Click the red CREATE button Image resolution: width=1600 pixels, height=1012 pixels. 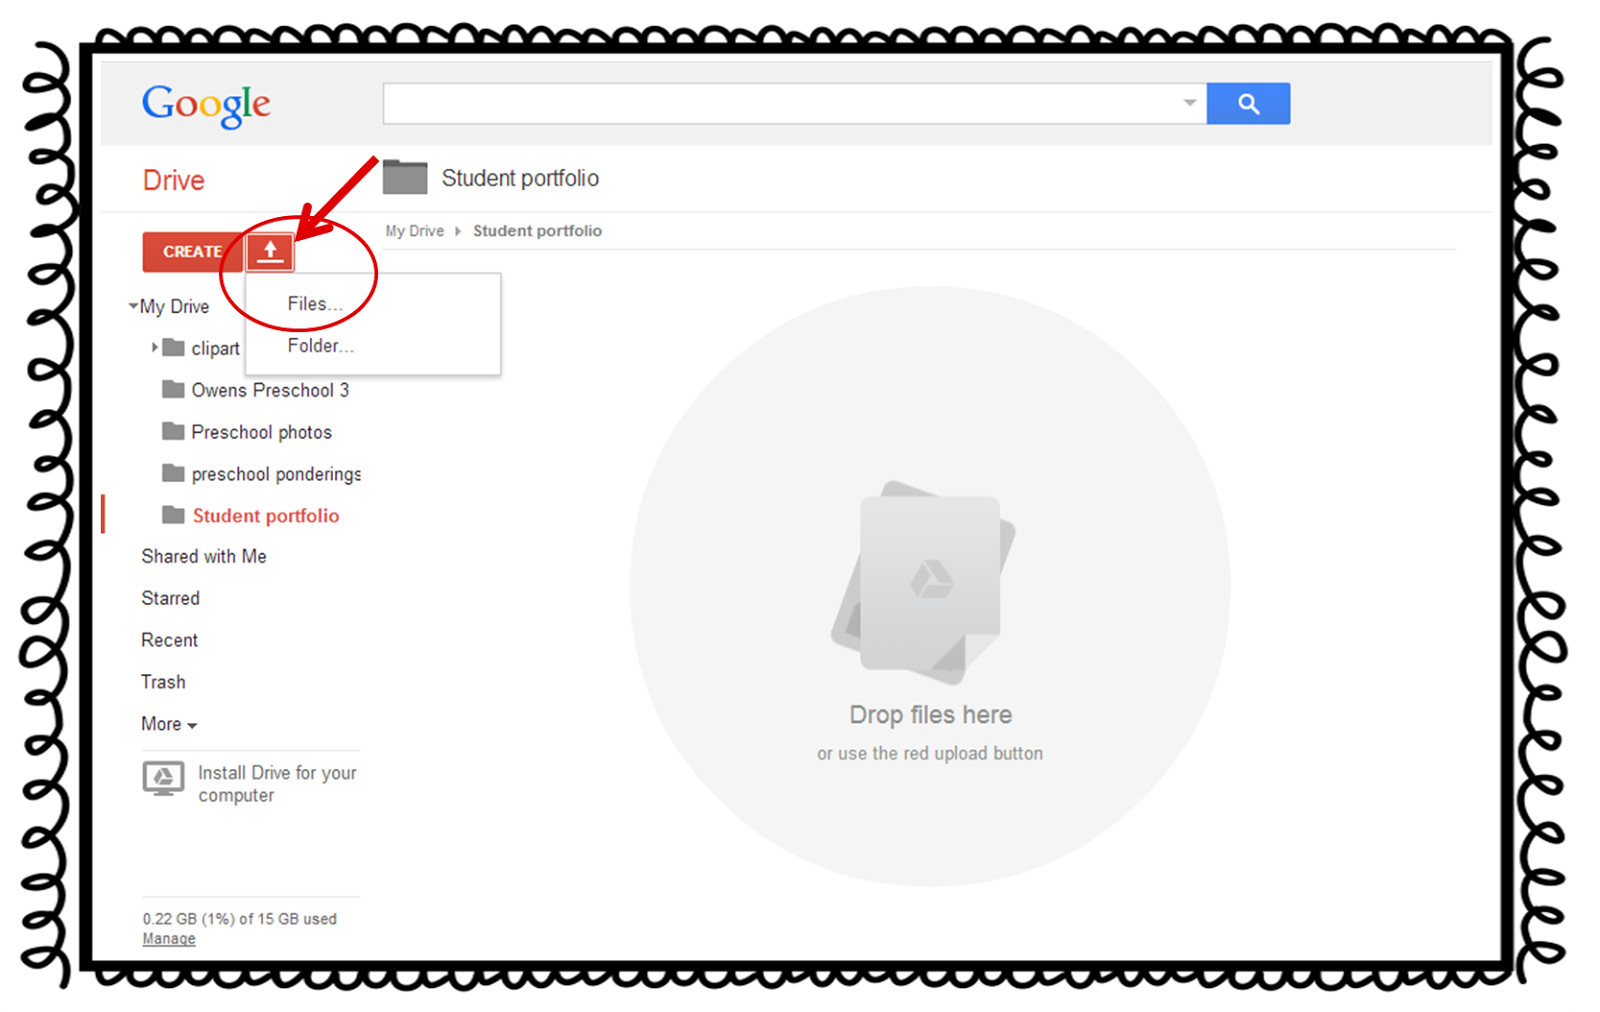coord(192,252)
